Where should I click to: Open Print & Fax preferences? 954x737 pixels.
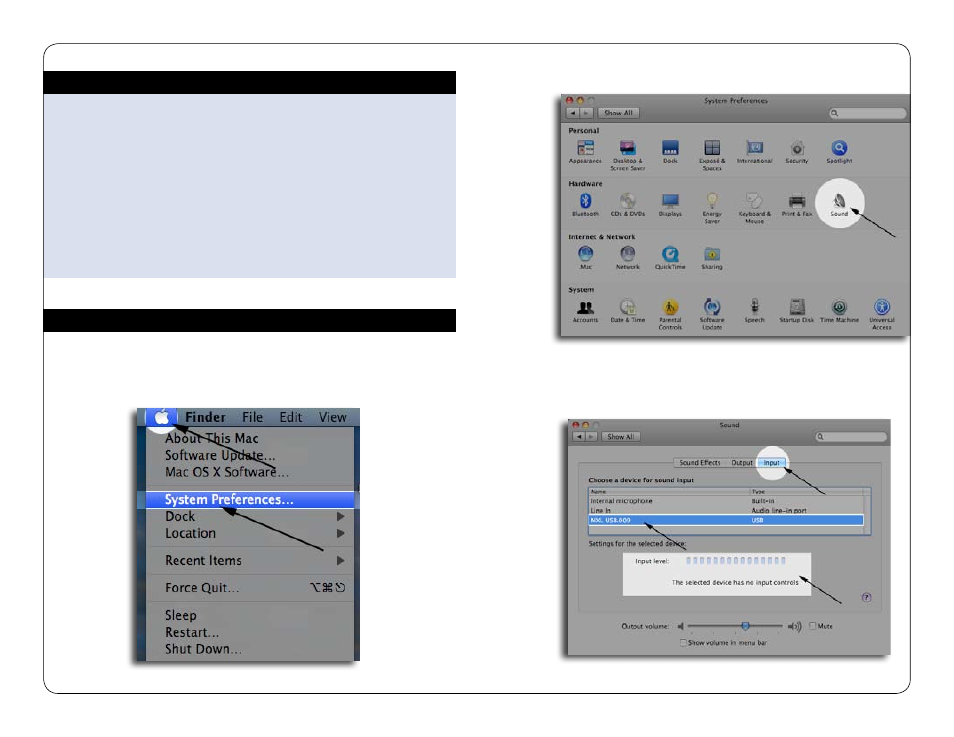click(797, 204)
